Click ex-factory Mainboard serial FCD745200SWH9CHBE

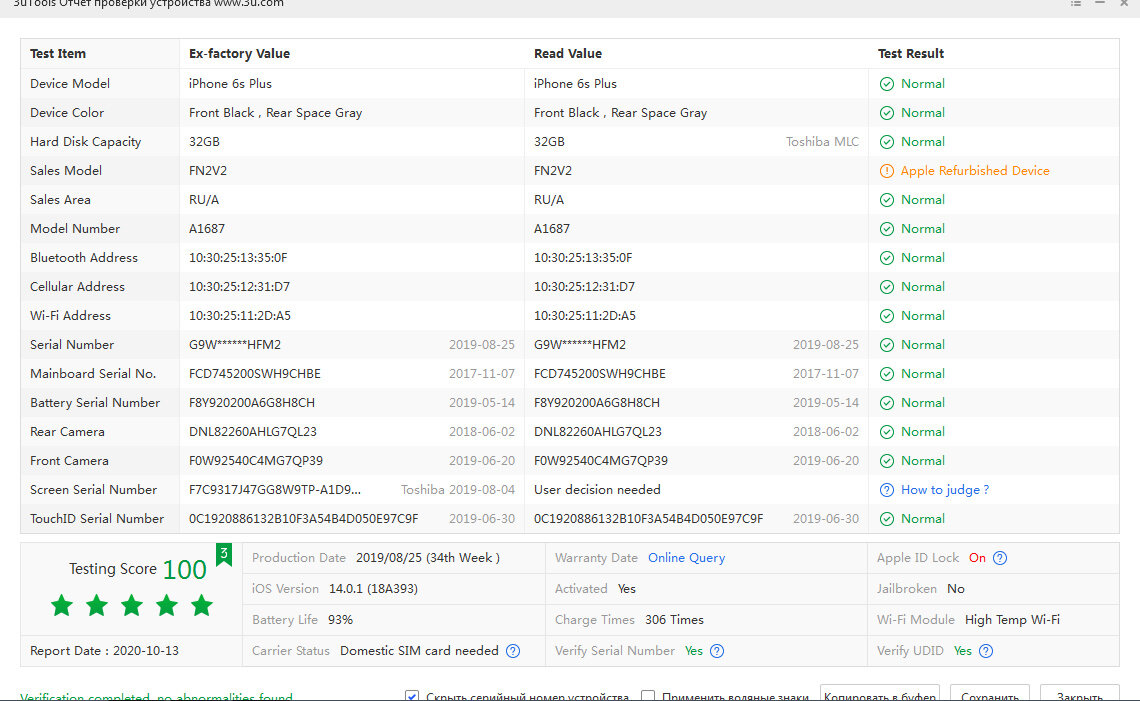tap(254, 374)
